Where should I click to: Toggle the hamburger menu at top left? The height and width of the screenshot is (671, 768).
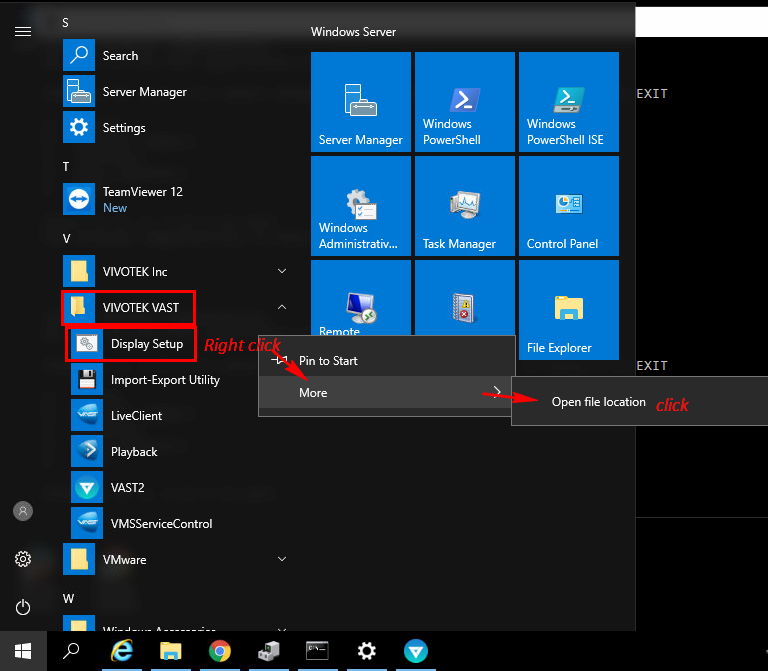(x=23, y=32)
